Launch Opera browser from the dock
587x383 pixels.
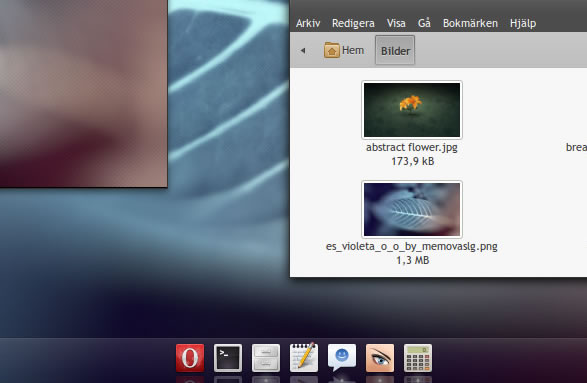pos(190,358)
